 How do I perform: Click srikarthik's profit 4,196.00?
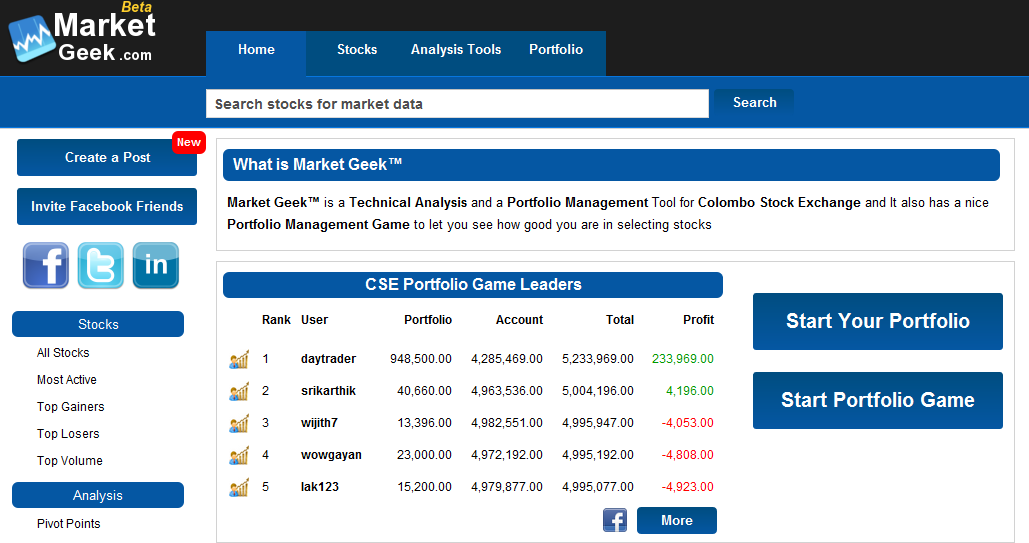click(x=690, y=391)
